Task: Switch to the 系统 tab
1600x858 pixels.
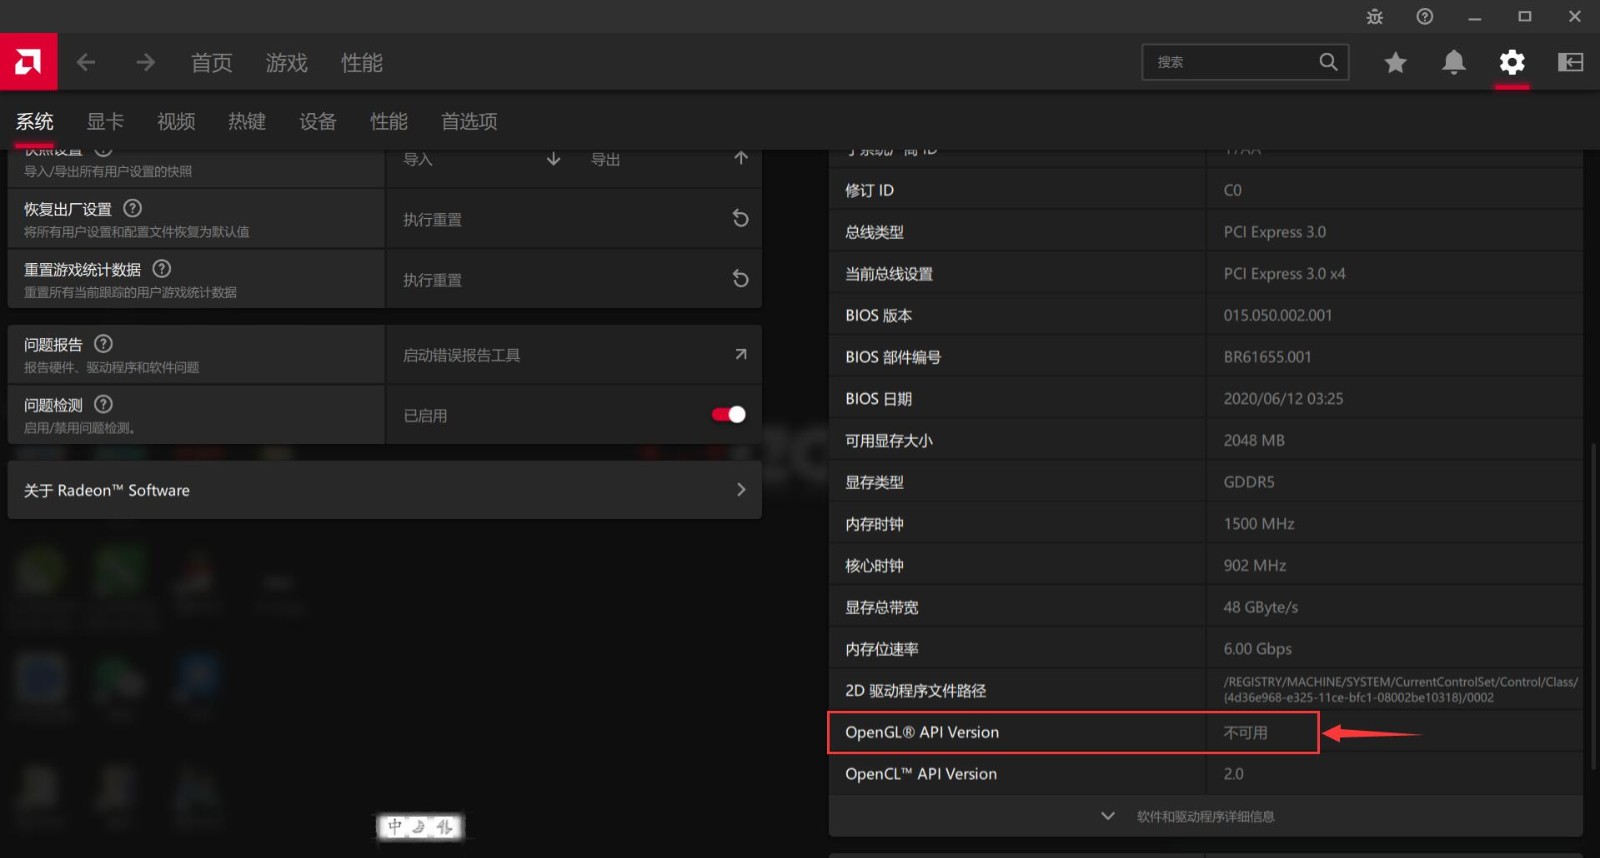Action: (34, 121)
